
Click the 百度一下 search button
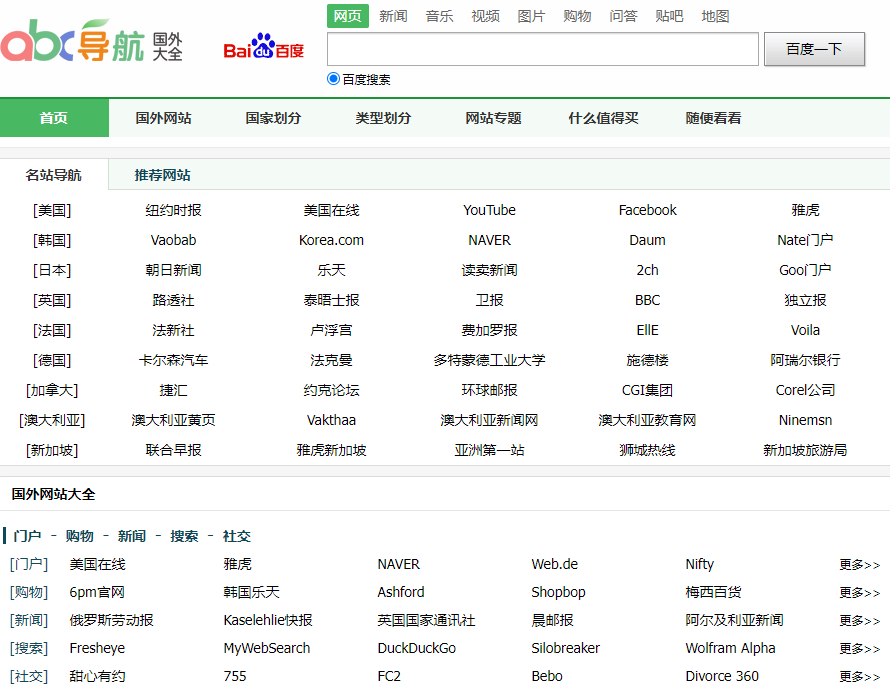coord(814,49)
